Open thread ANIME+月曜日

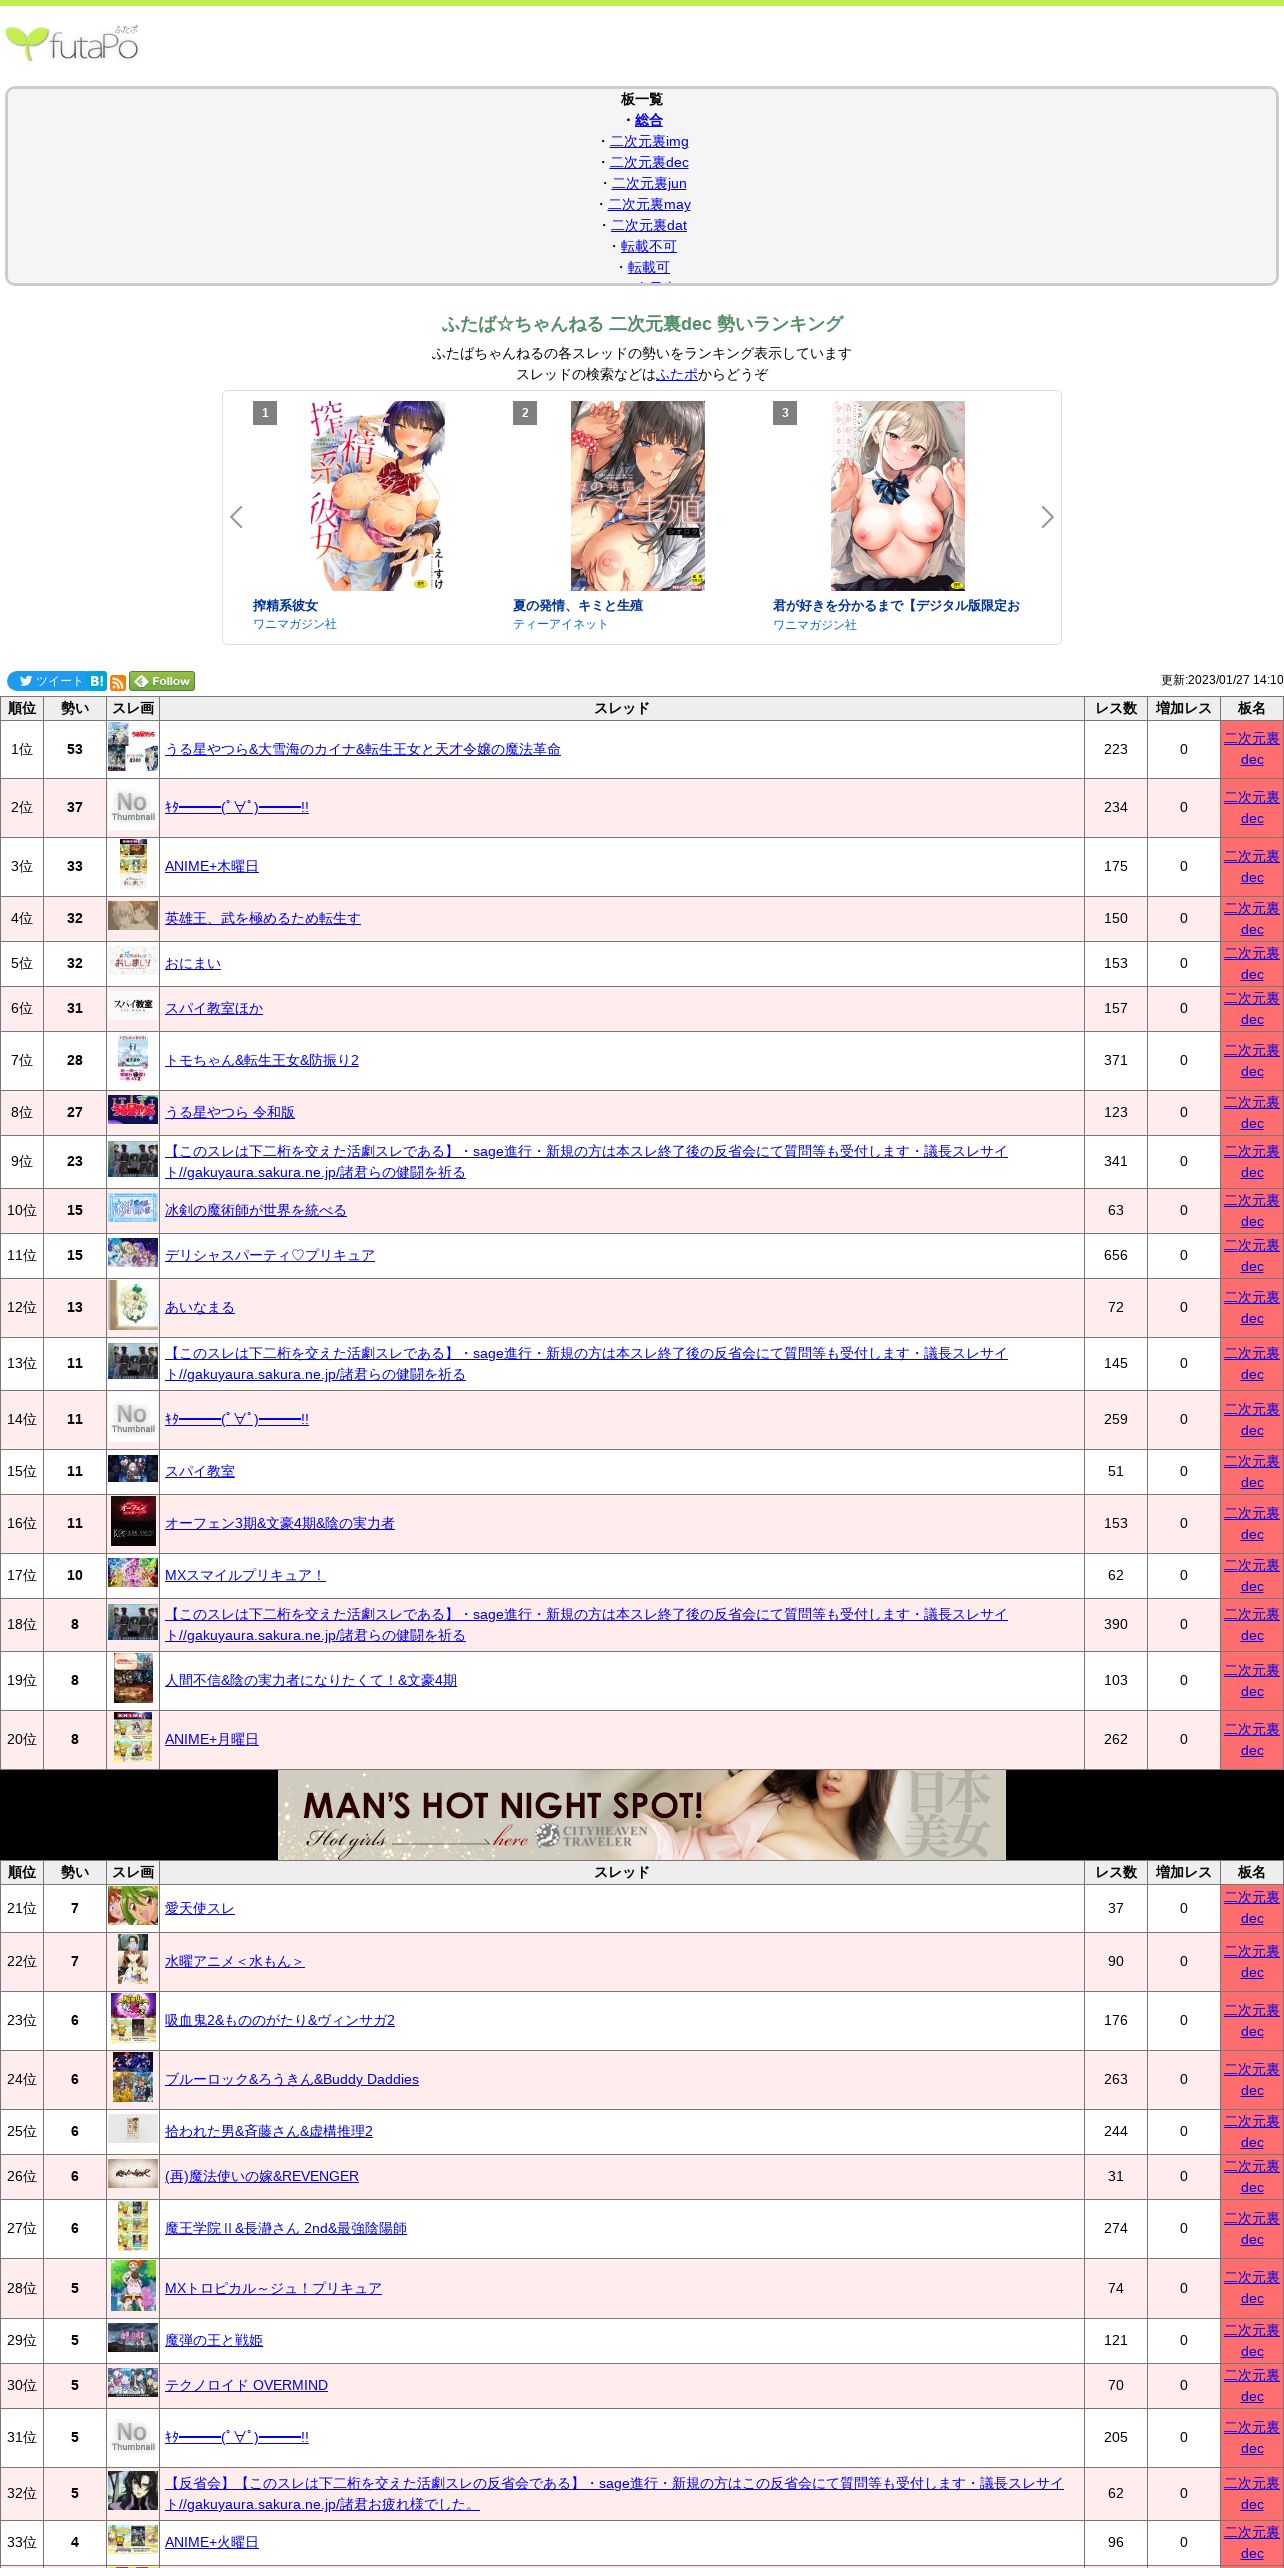[212, 1739]
